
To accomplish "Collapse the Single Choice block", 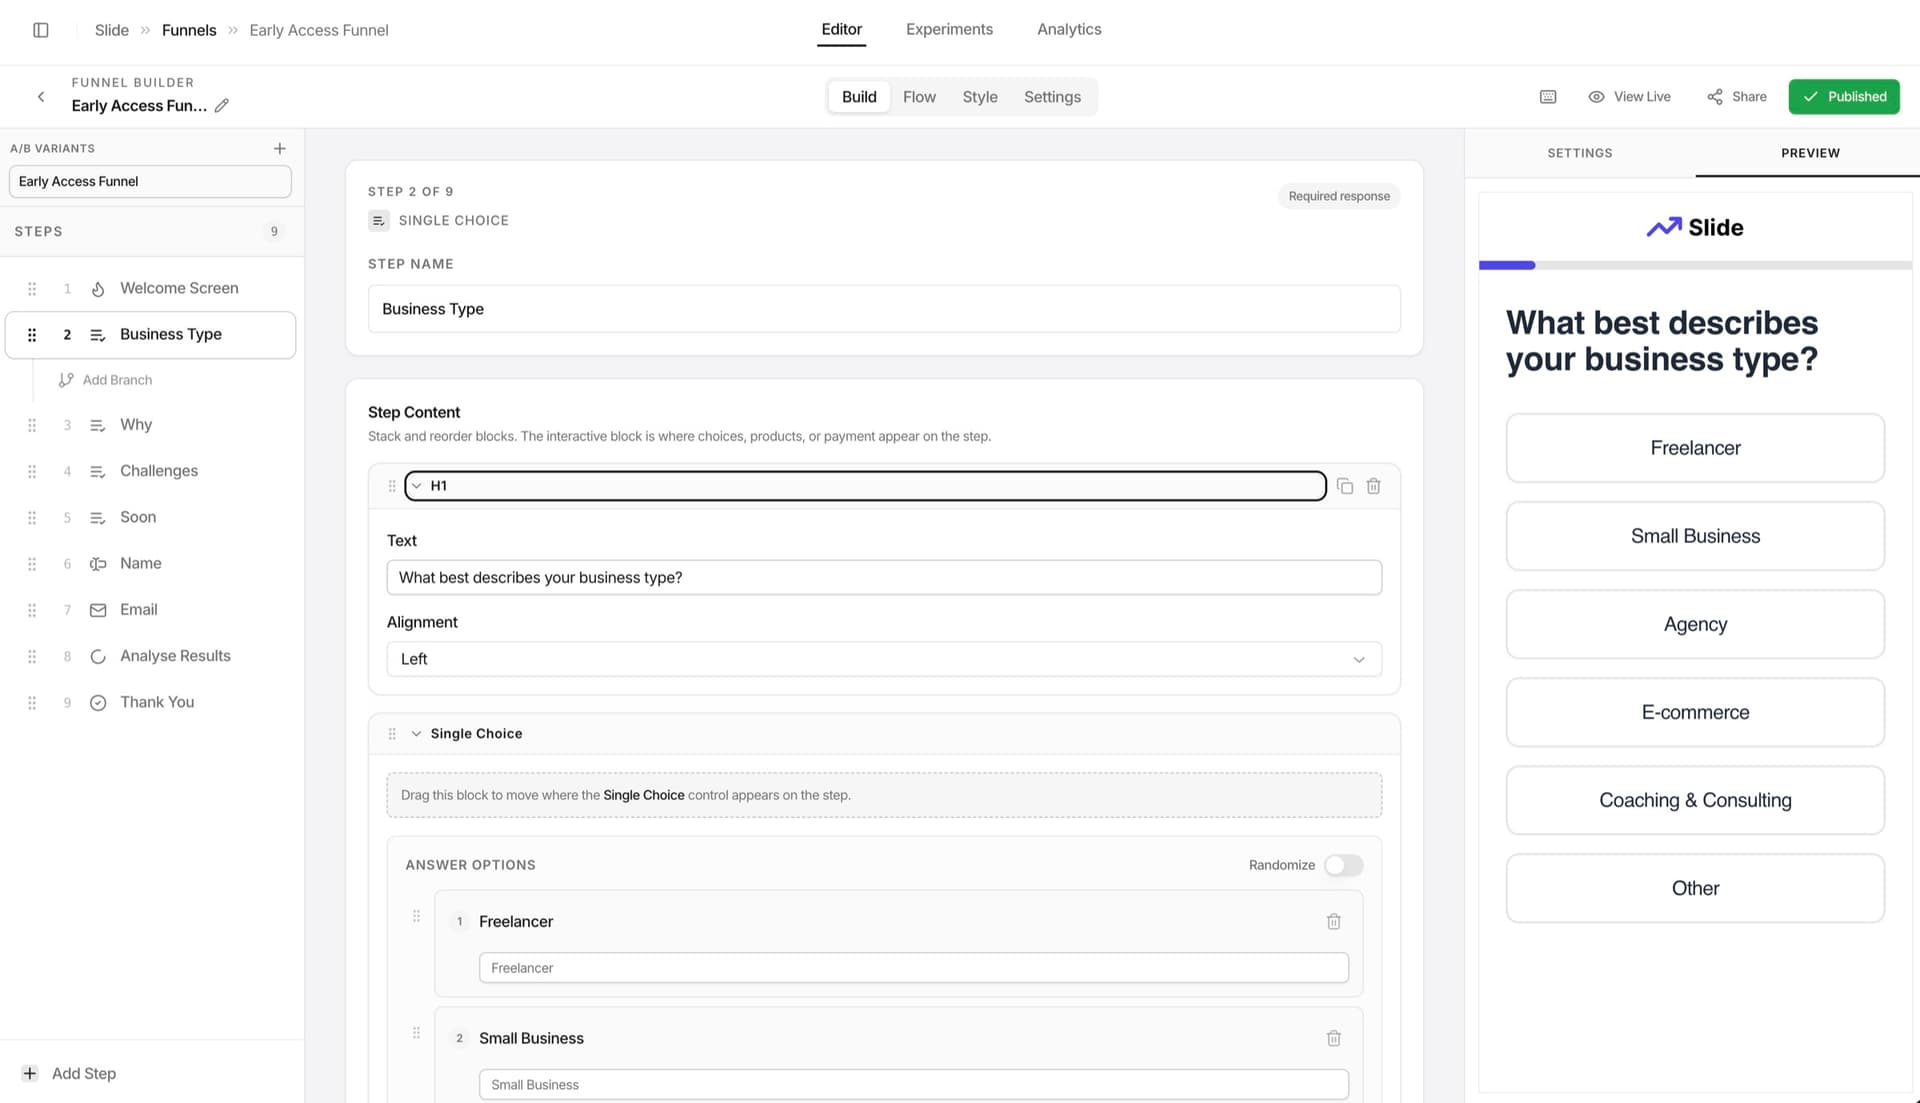I will click(x=417, y=734).
